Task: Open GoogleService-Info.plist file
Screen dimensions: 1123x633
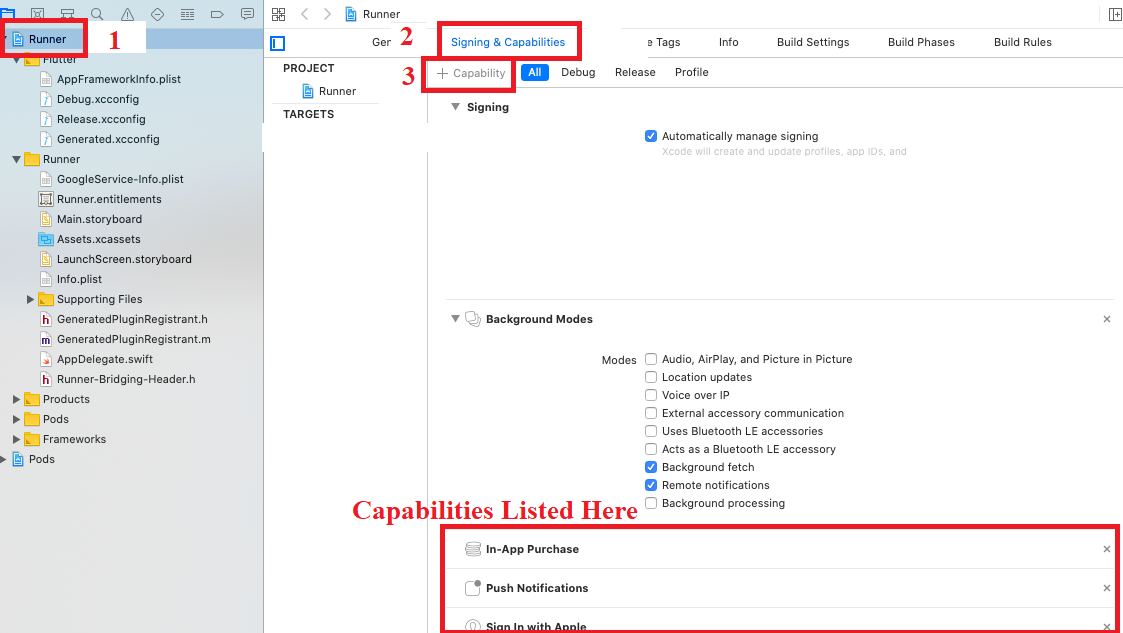Action: 111,179
